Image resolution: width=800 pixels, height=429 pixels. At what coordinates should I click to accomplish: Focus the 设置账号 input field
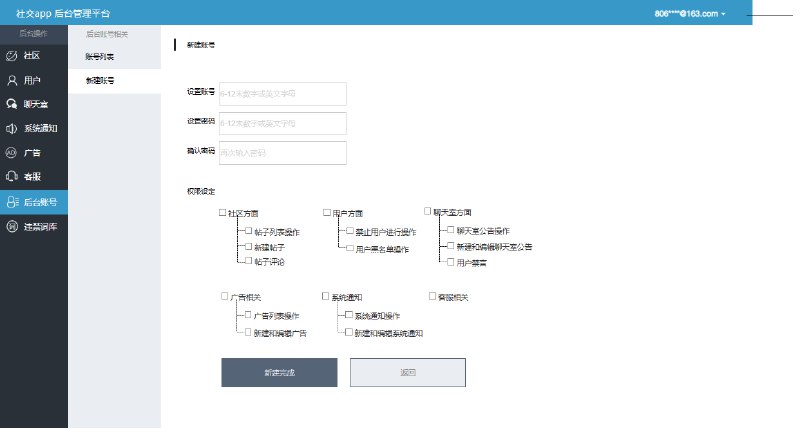(x=283, y=94)
